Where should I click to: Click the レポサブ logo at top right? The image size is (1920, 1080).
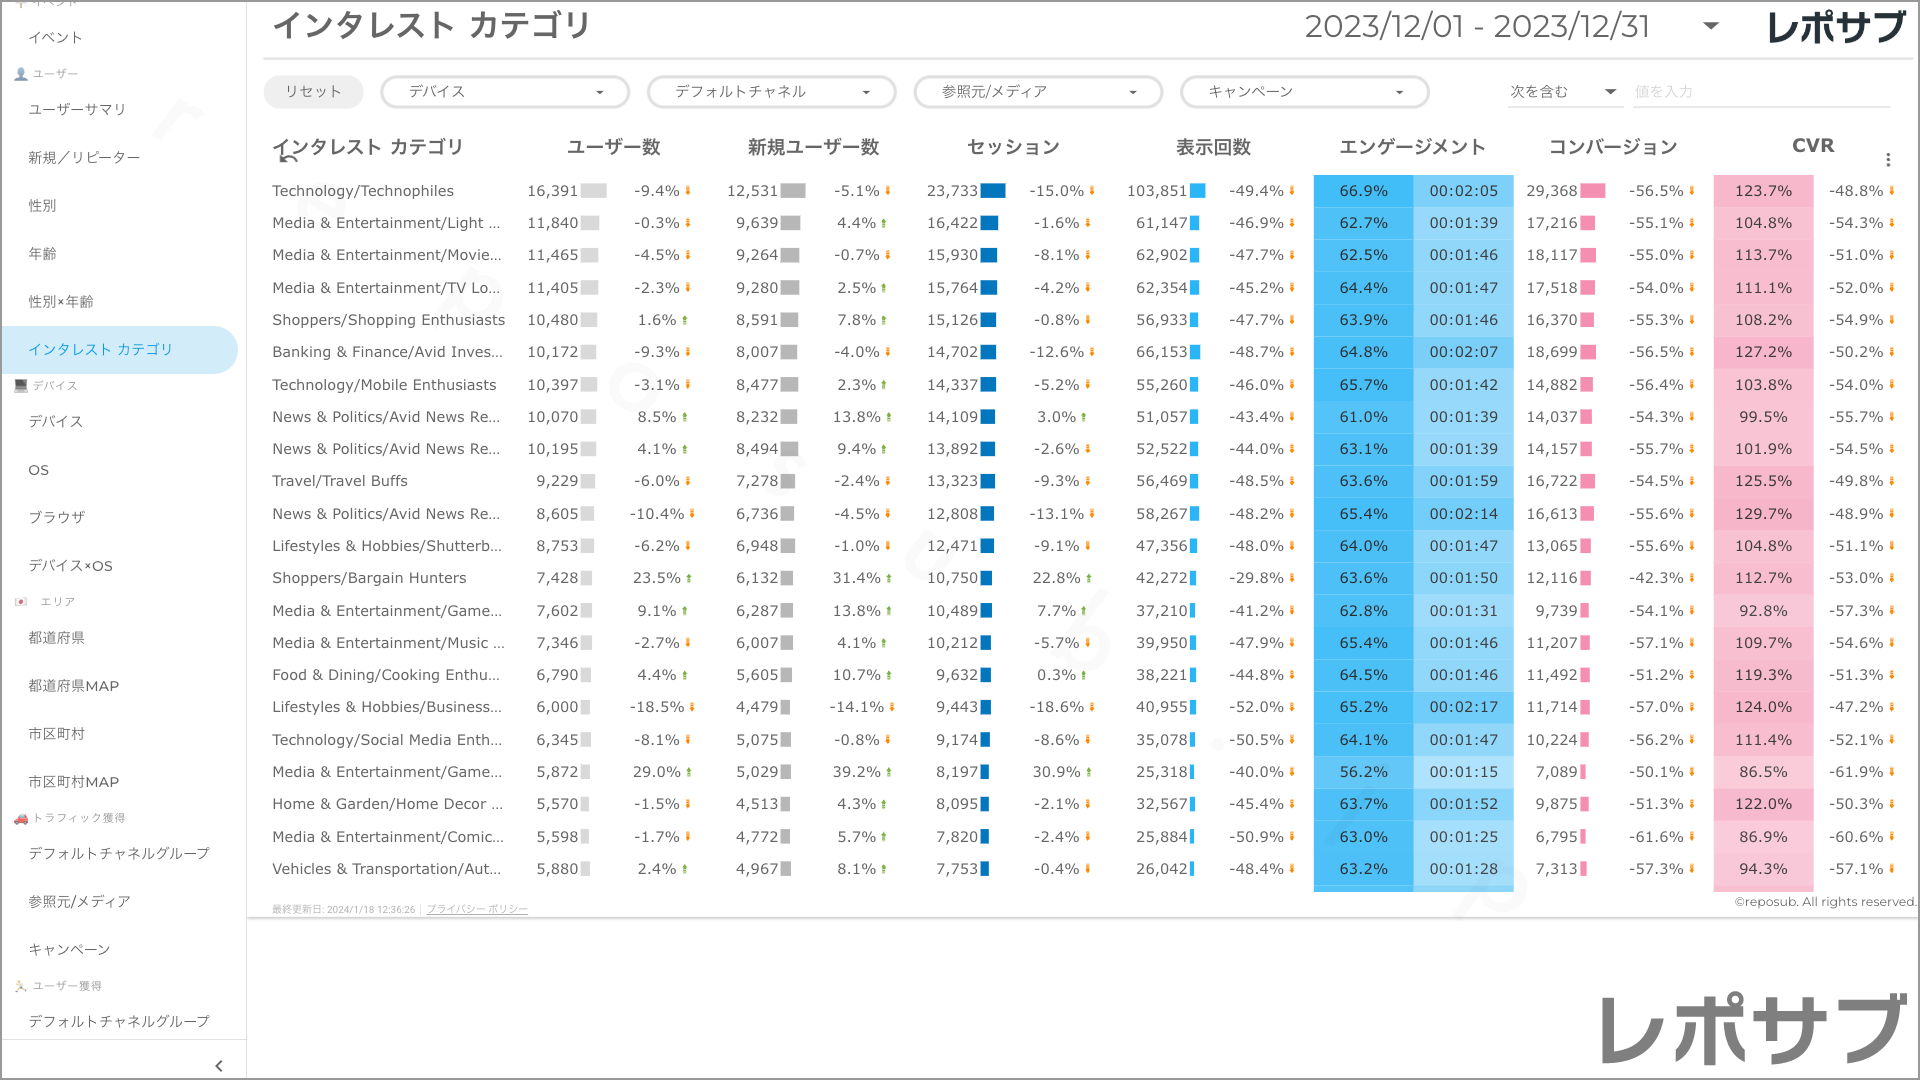pos(1836,27)
